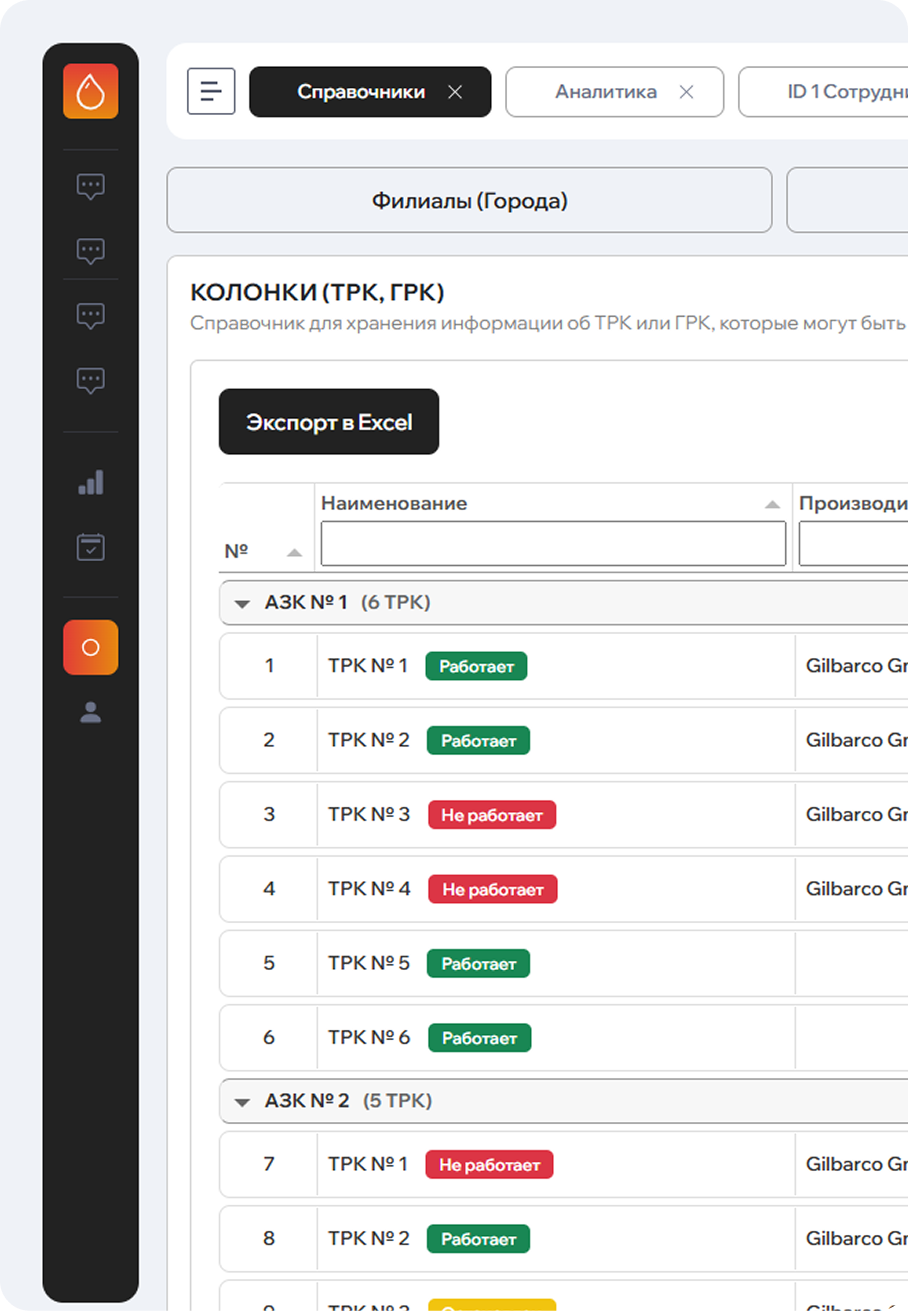Click the Не работает badge on row 3
This screenshot has width=908, height=1311.
pyautogui.click(x=492, y=815)
